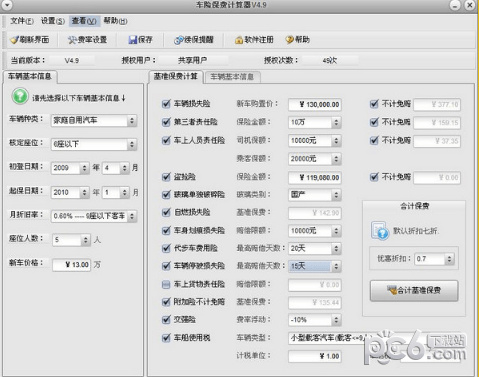Toggle 不计免赔 for 盗抢险

pos(374,177)
